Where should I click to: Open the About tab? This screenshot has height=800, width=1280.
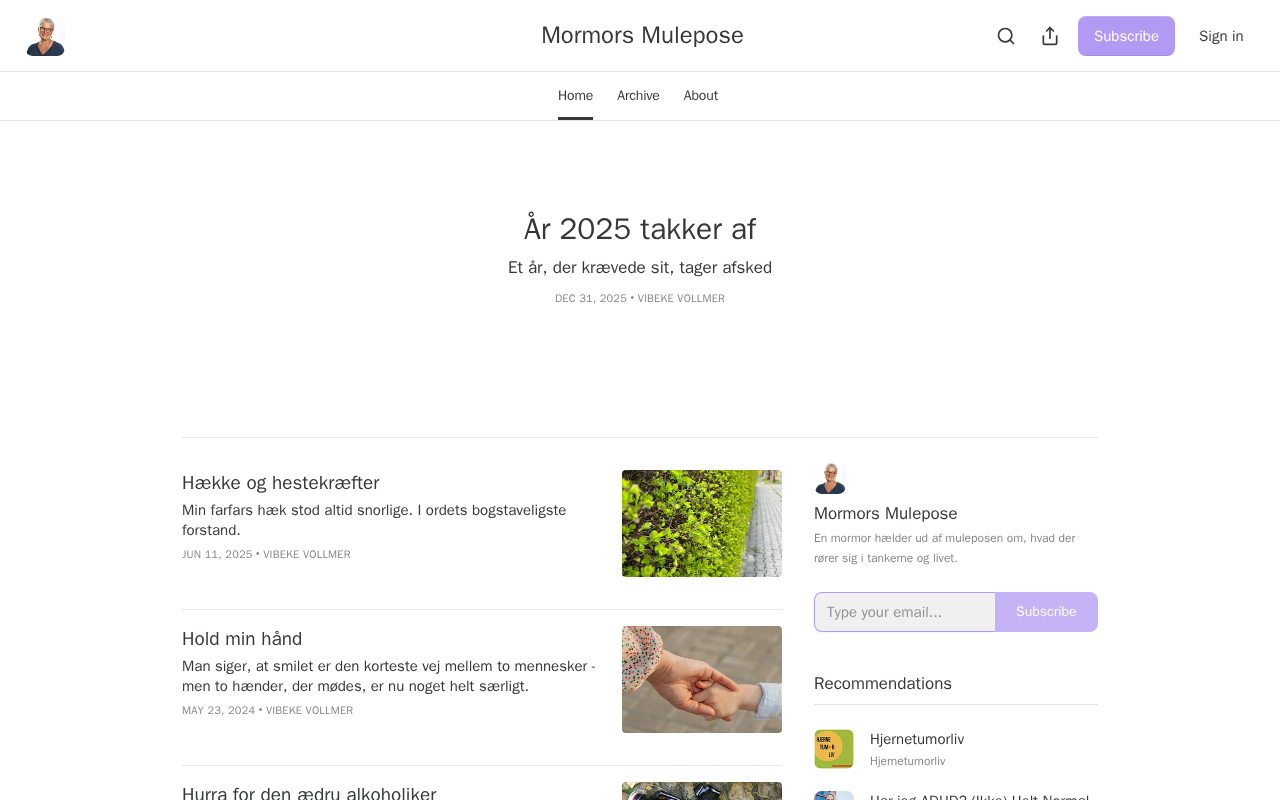click(701, 96)
